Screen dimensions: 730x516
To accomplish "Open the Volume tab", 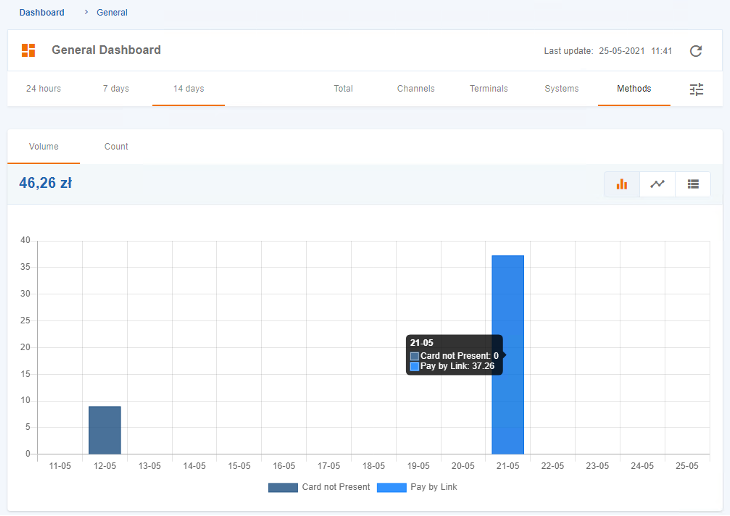I will 43,147.
